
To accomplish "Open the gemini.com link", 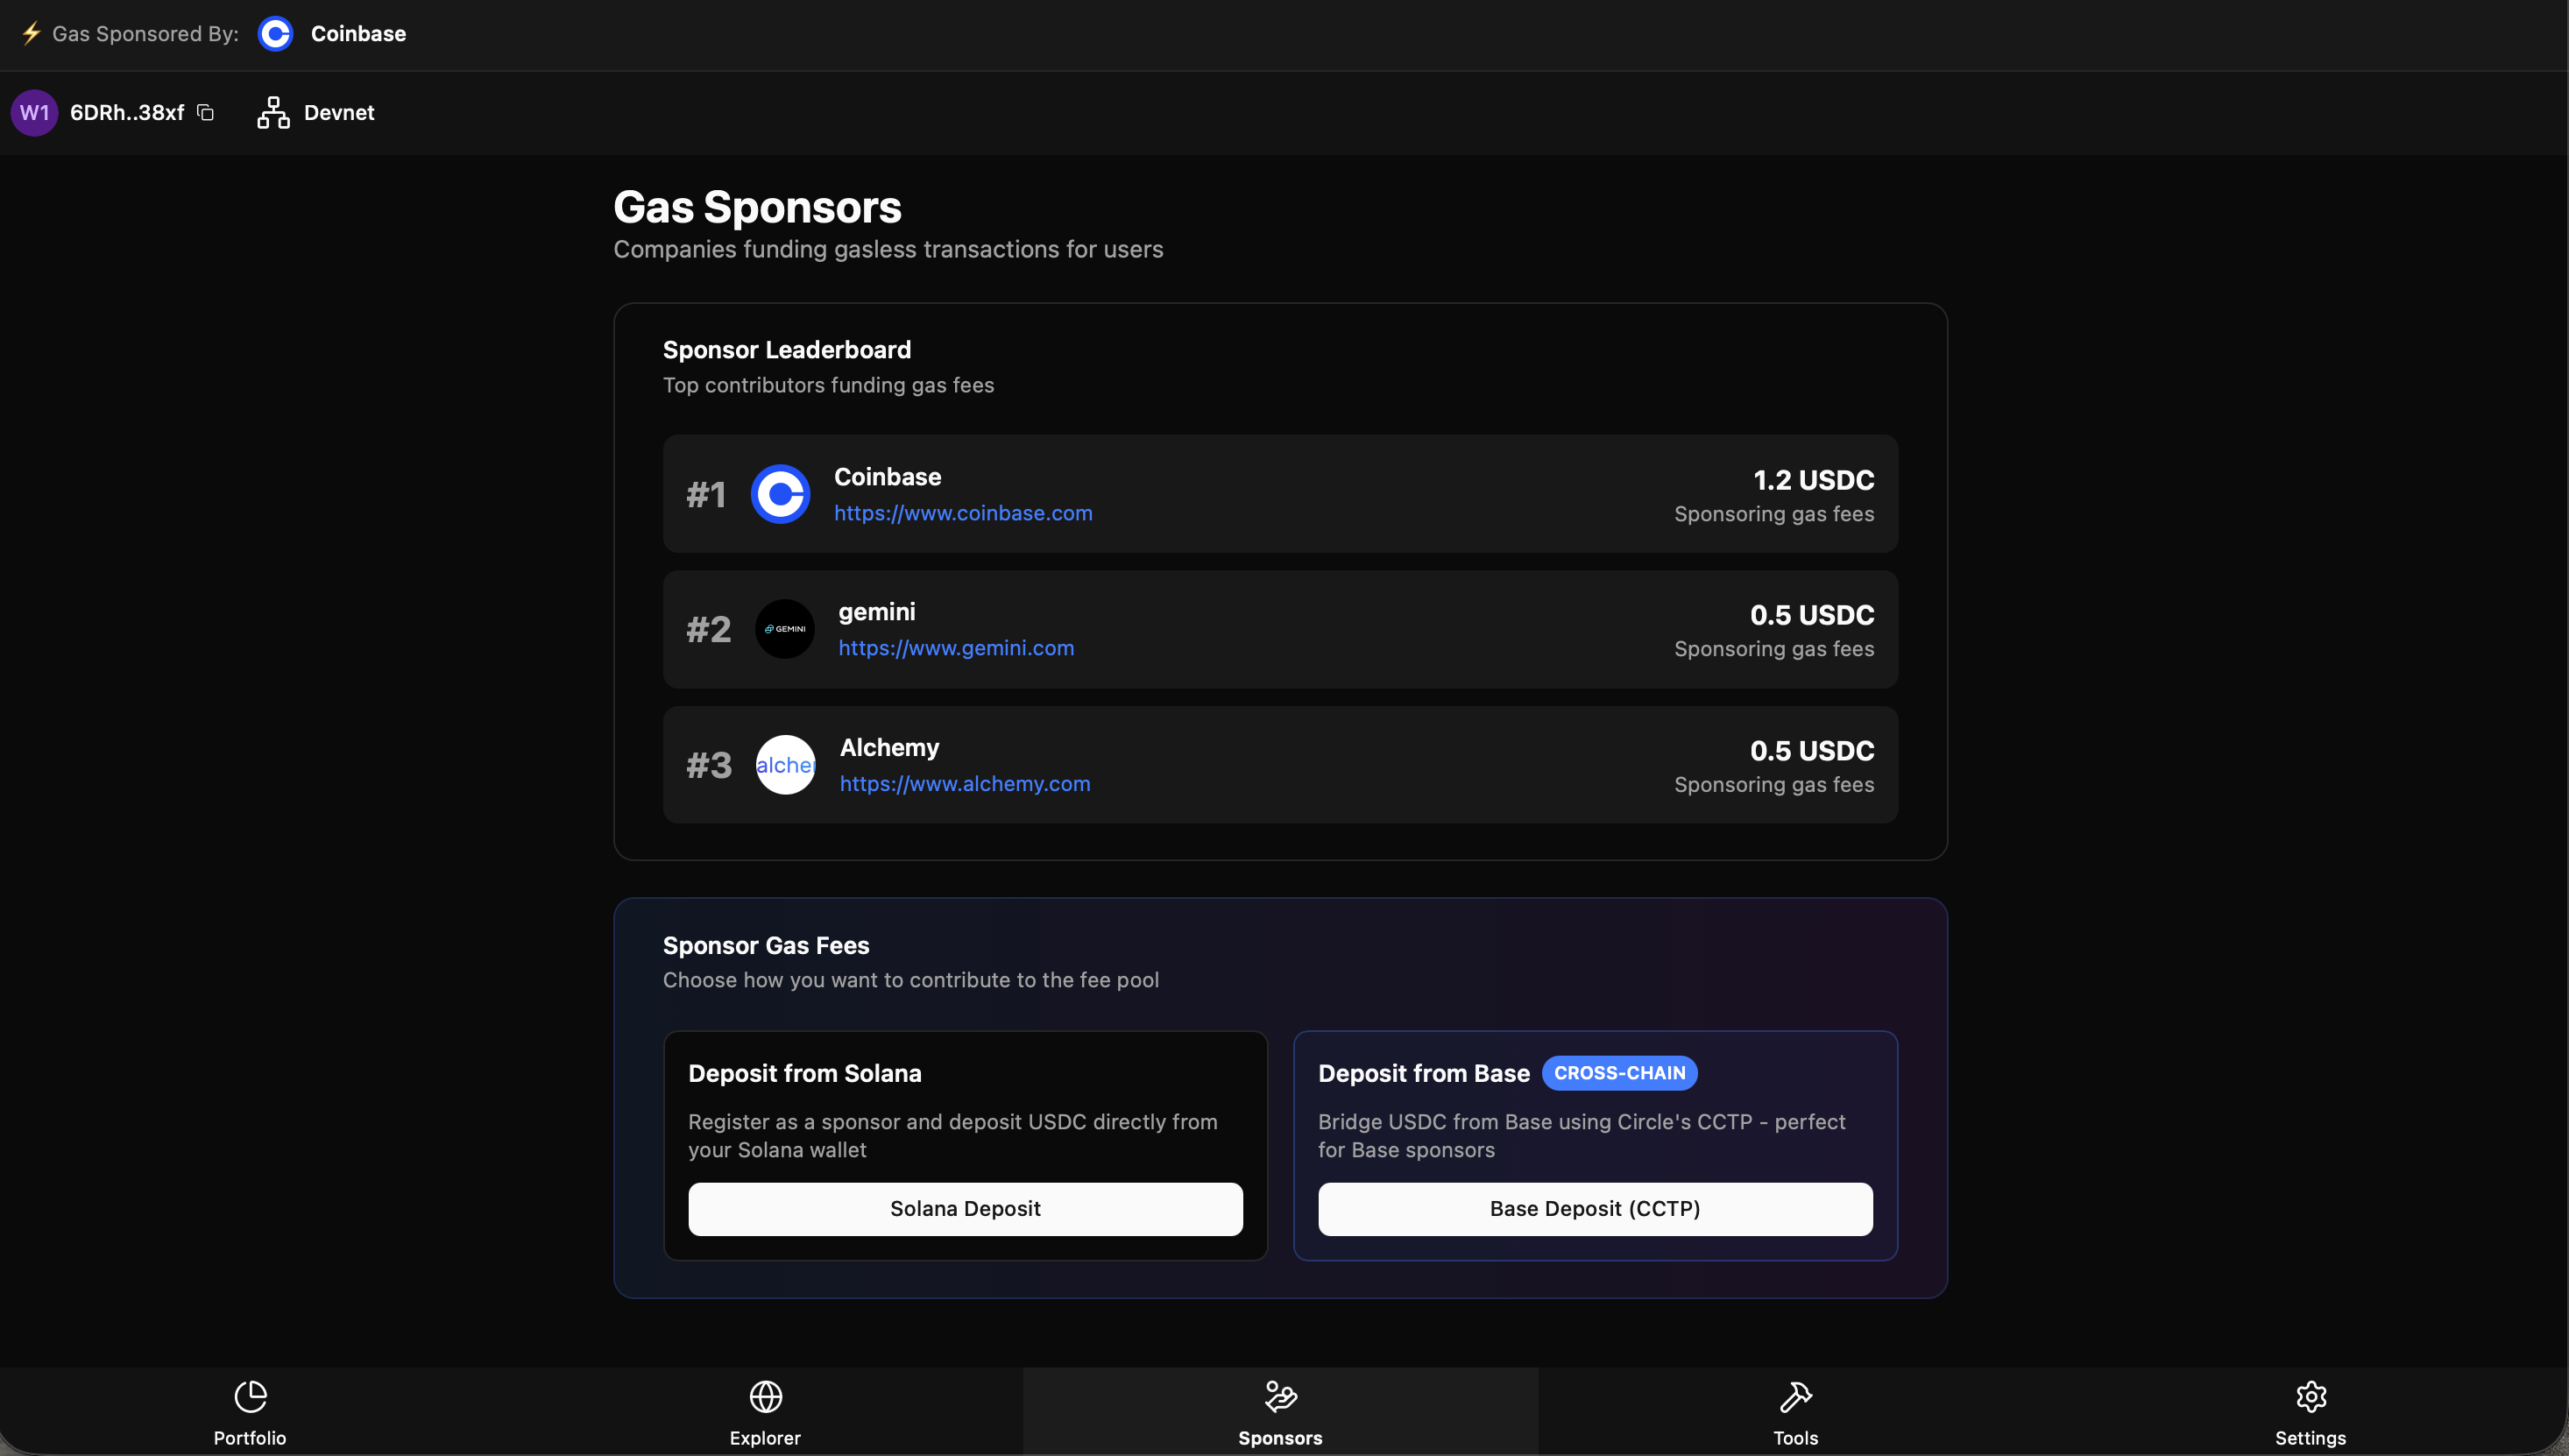I will tap(956, 648).
